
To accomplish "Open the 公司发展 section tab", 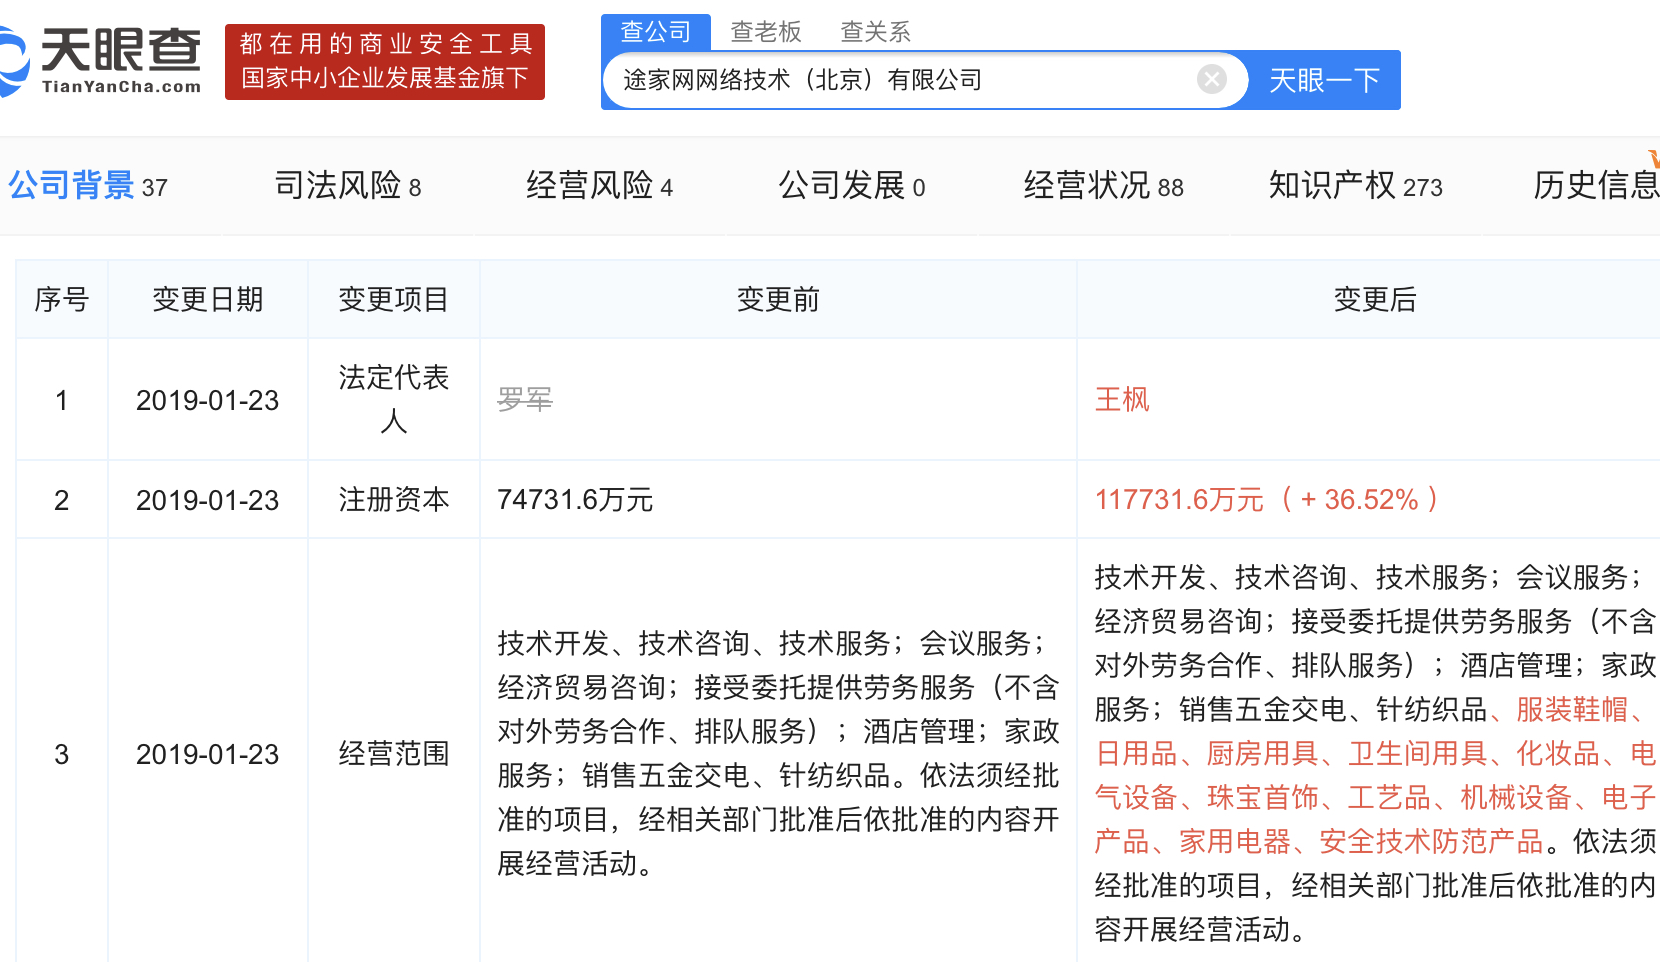I will click(x=852, y=186).
